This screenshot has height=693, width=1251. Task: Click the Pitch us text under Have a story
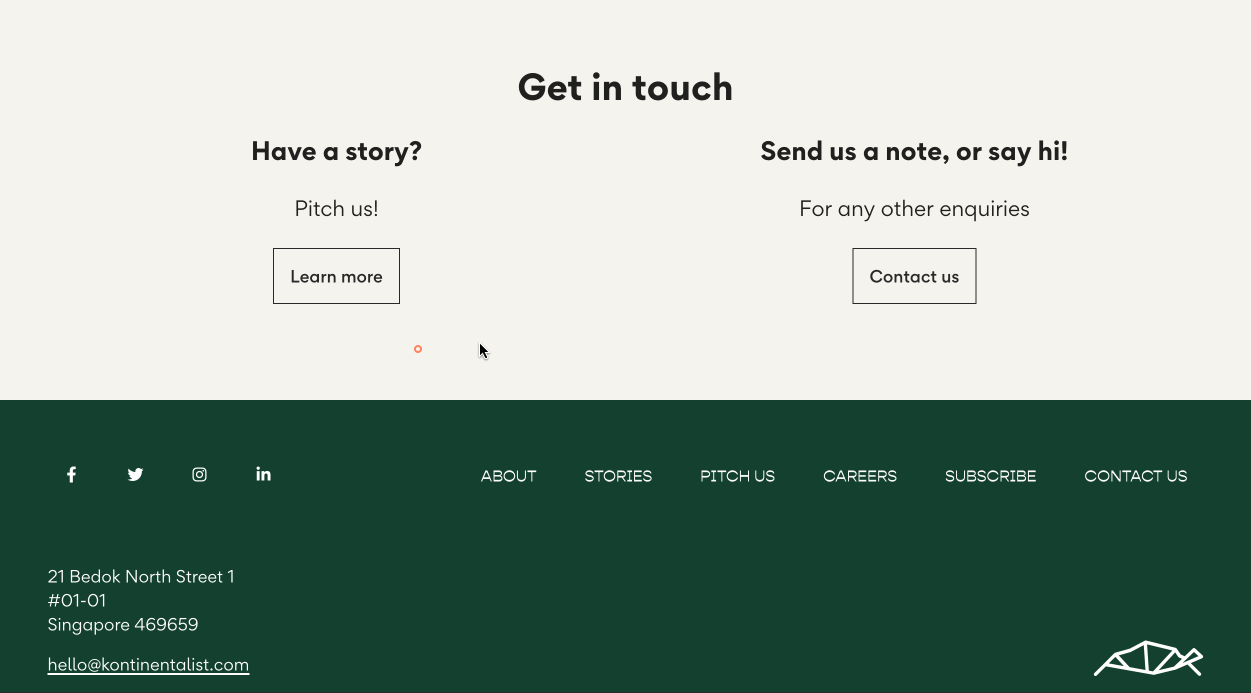[336, 208]
